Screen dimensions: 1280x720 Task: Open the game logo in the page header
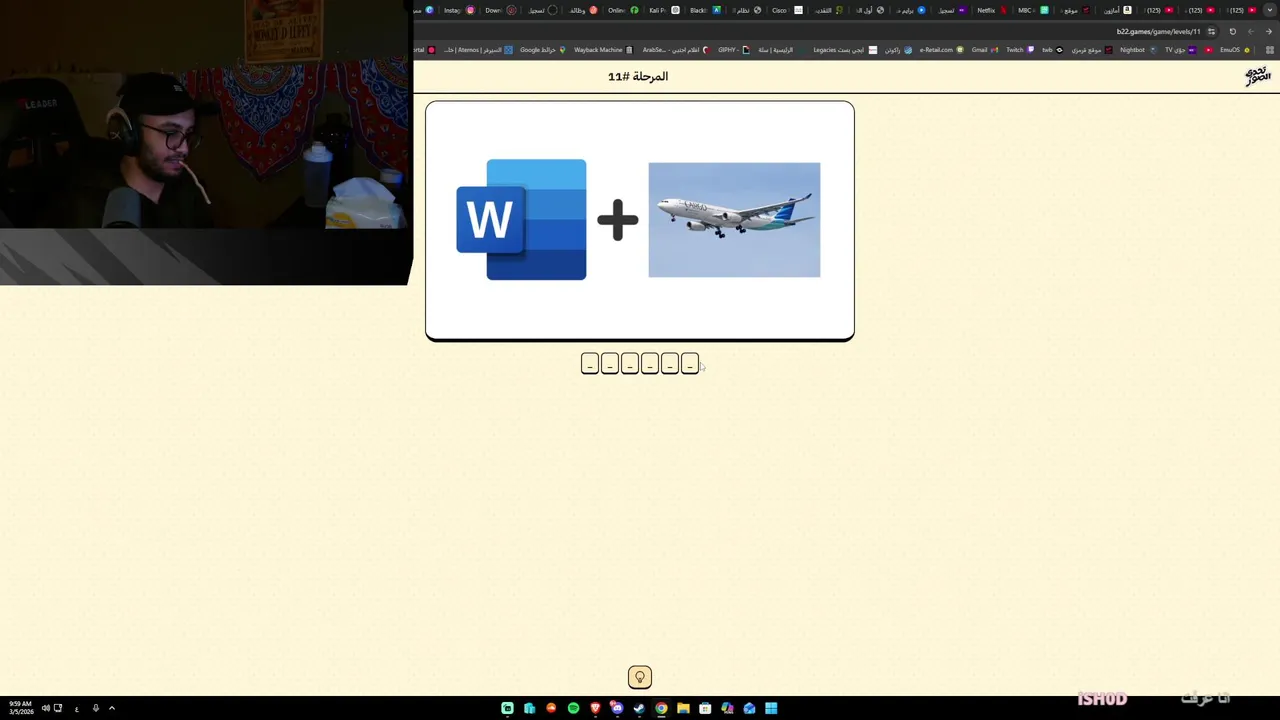tap(1257, 76)
